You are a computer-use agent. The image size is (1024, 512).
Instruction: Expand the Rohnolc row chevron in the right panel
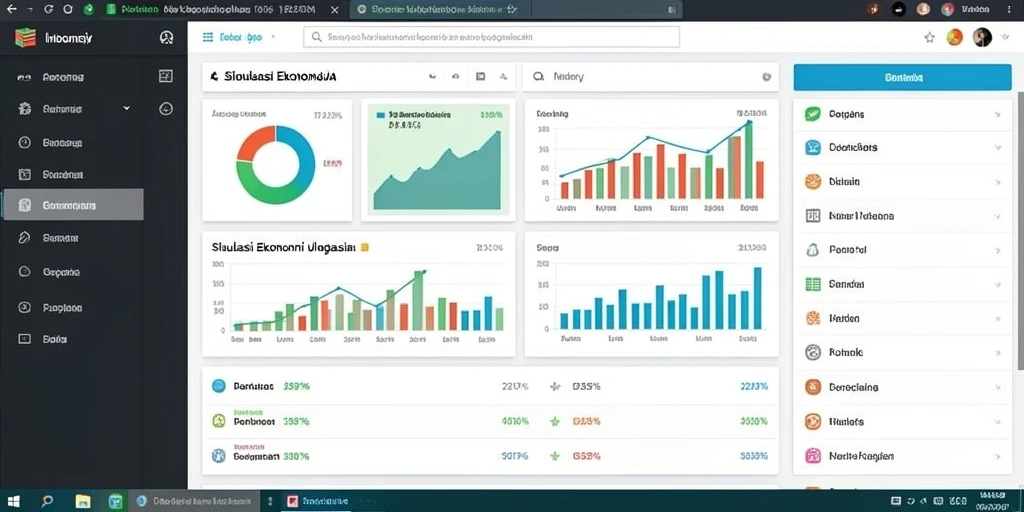pyautogui.click(x=997, y=353)
